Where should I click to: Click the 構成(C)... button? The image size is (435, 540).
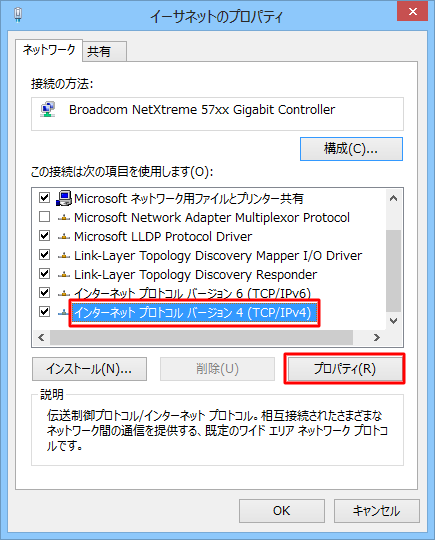(351, 149)
